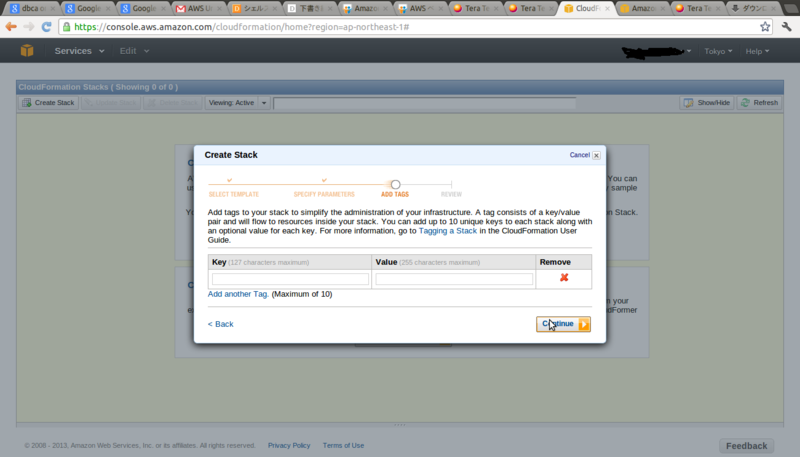800x457 pixels.
Task: Open the redacted account name dropdown
Action: 656,51
